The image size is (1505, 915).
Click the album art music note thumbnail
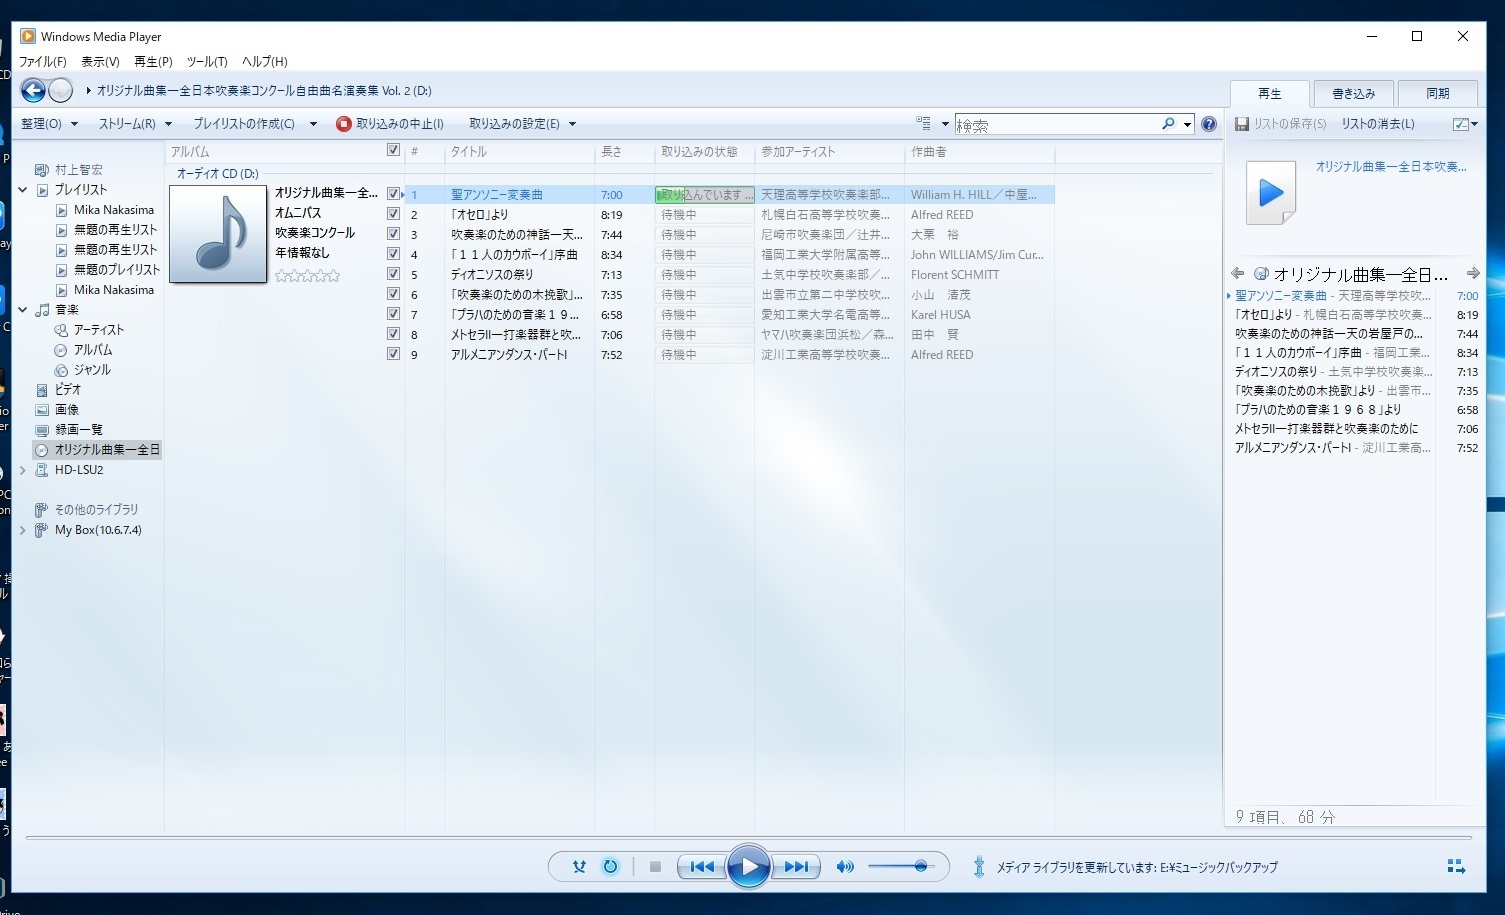click(218, 235)
